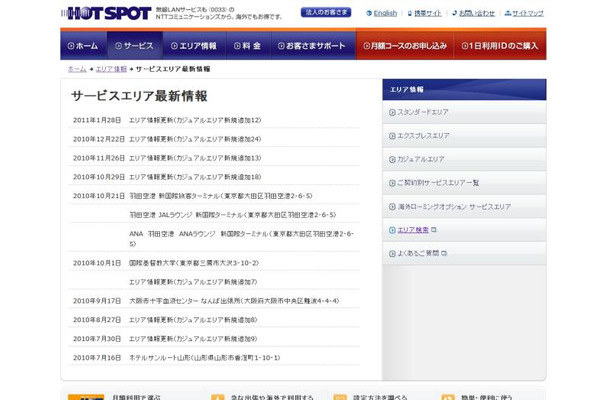The width and height of the screenshot is (610, 400).
Task: Click the サービスエリア最新情報 page heading
Action: coord(139,96)
